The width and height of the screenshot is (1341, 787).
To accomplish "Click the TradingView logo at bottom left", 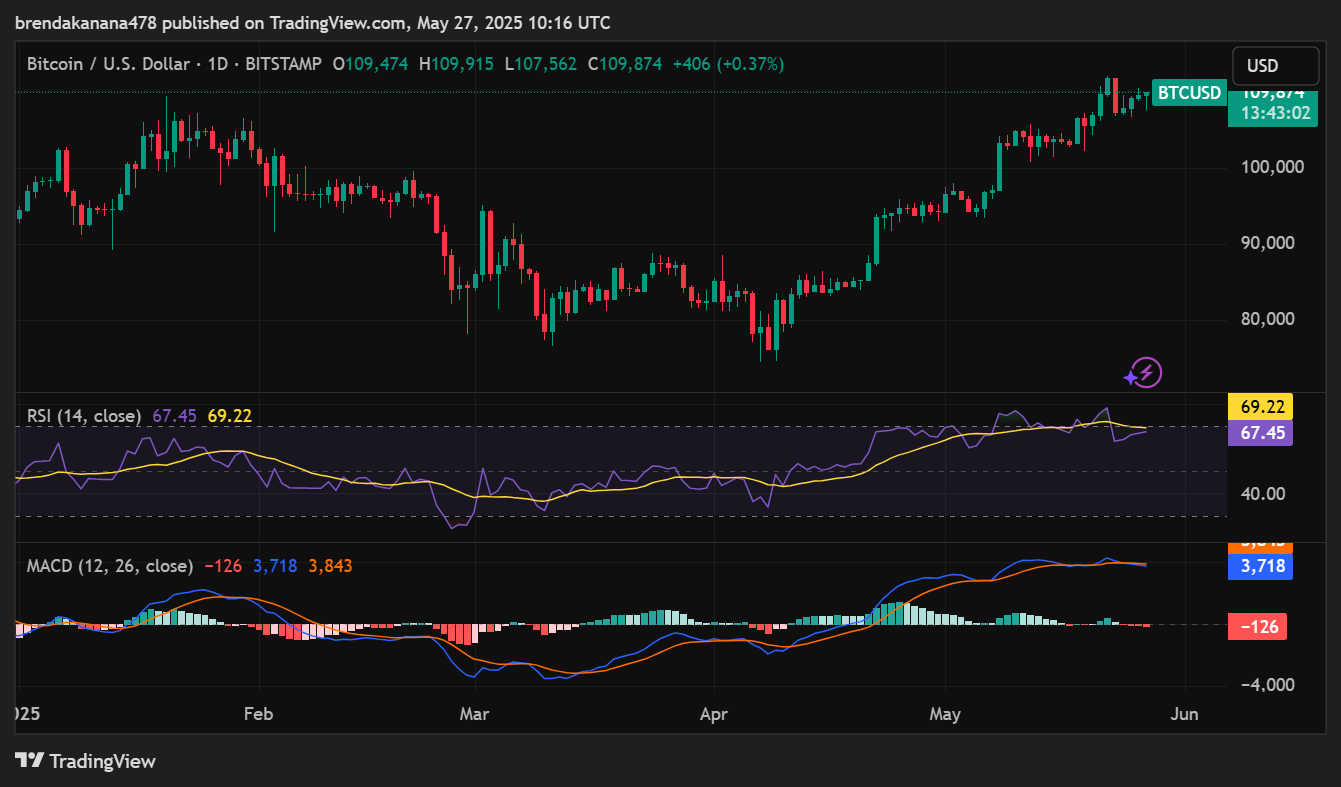I will (85, 761).
